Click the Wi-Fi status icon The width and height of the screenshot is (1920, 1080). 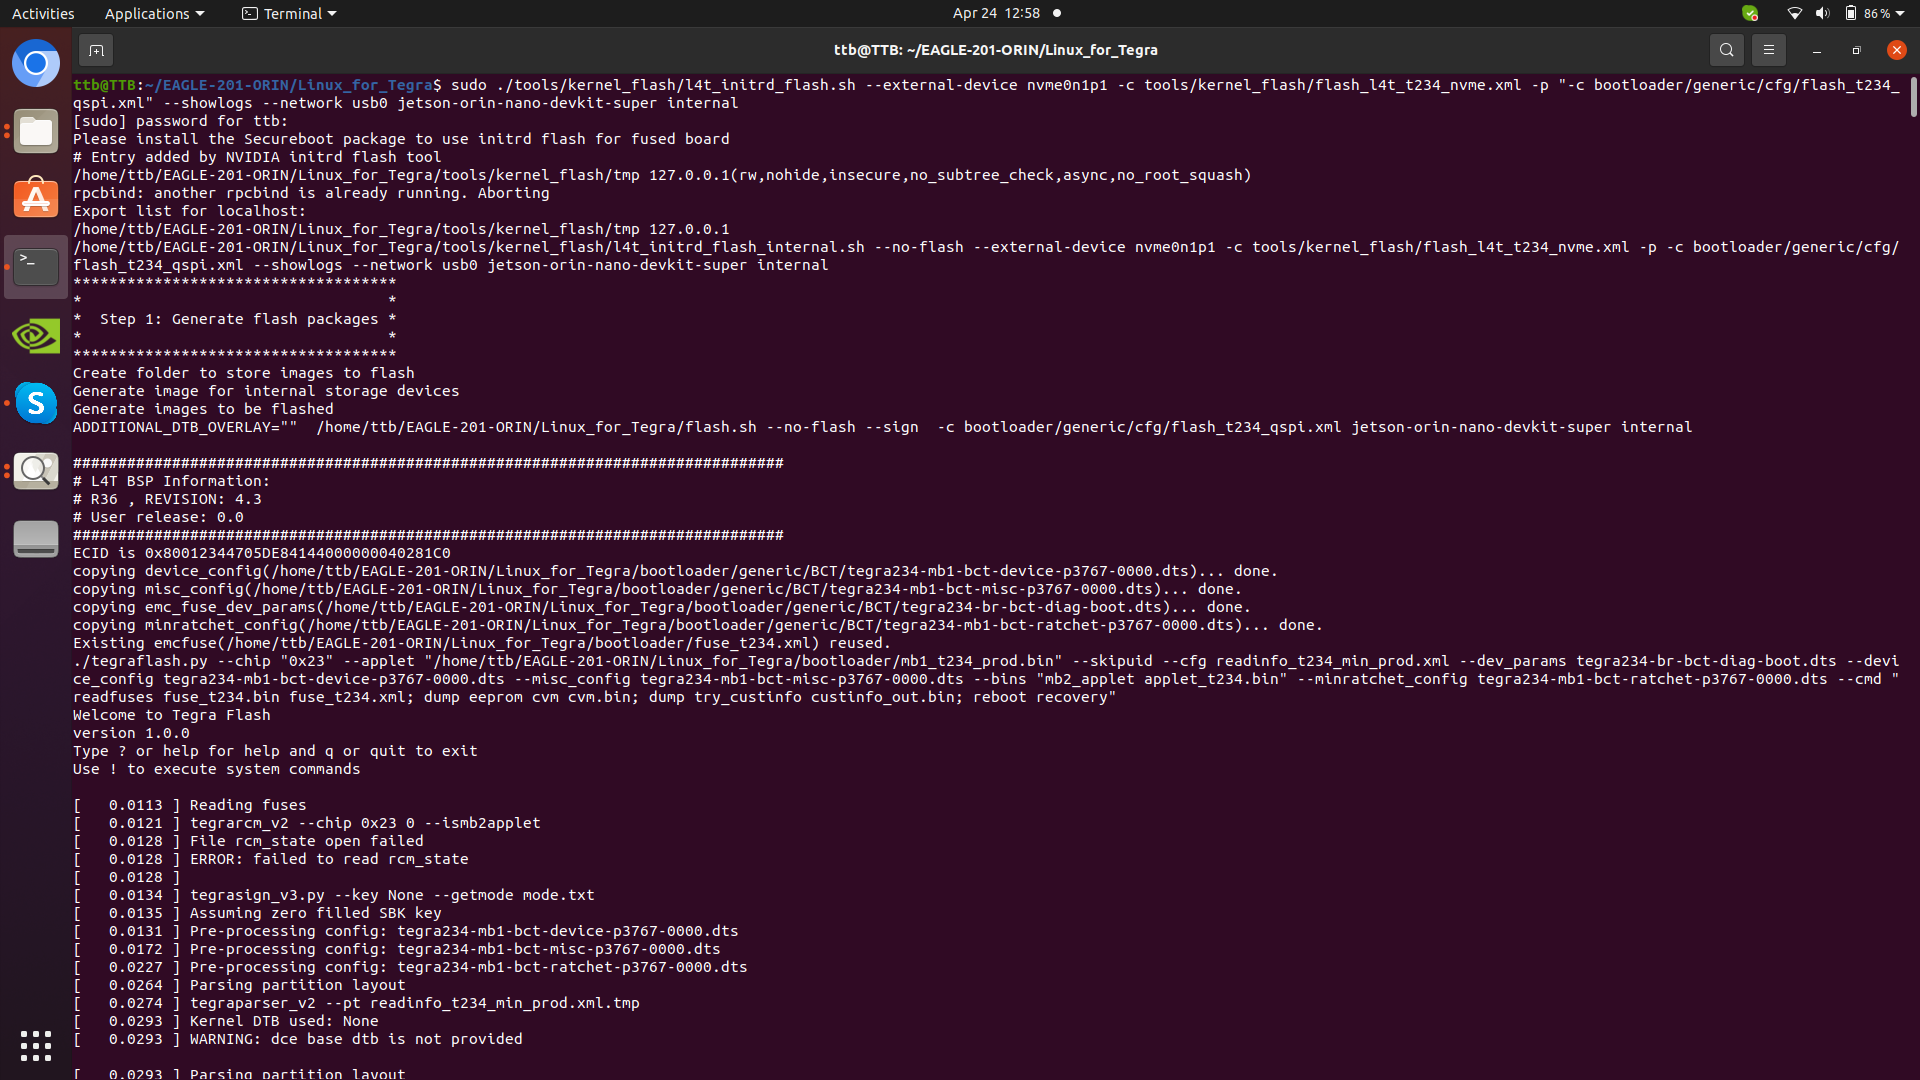point(1795,13)
